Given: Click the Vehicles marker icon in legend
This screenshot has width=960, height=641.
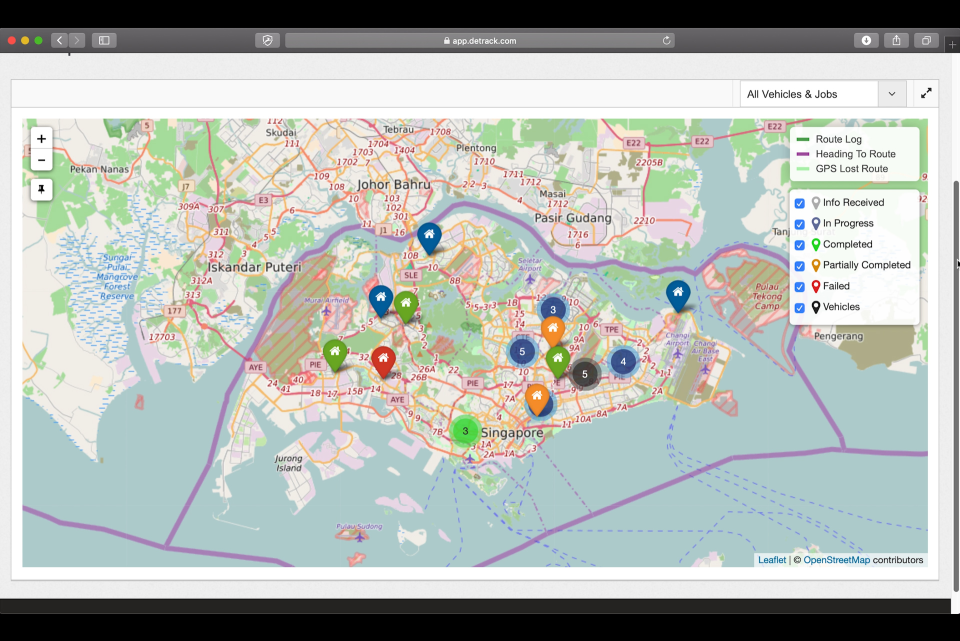Looking at the screenshot, I should [816, 307].
